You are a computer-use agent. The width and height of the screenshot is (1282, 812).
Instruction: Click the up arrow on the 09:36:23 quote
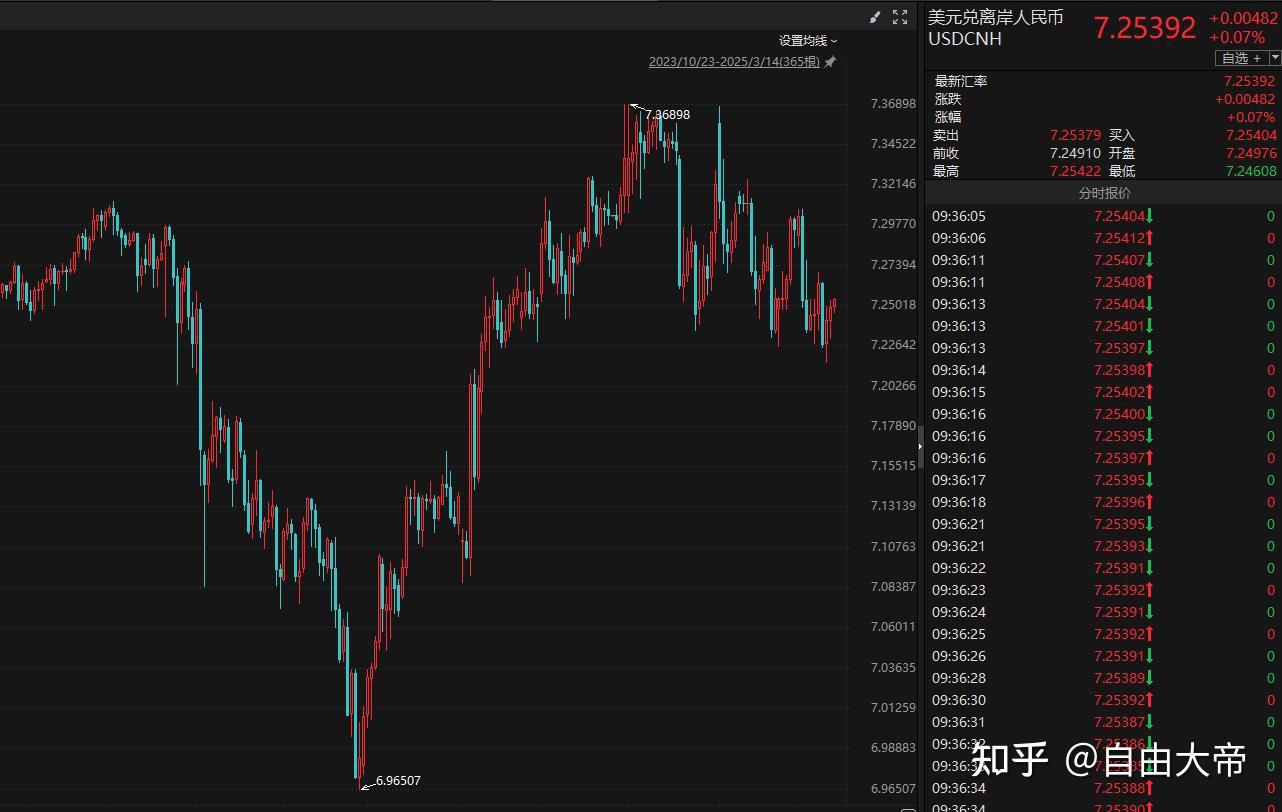point(1150,590)
